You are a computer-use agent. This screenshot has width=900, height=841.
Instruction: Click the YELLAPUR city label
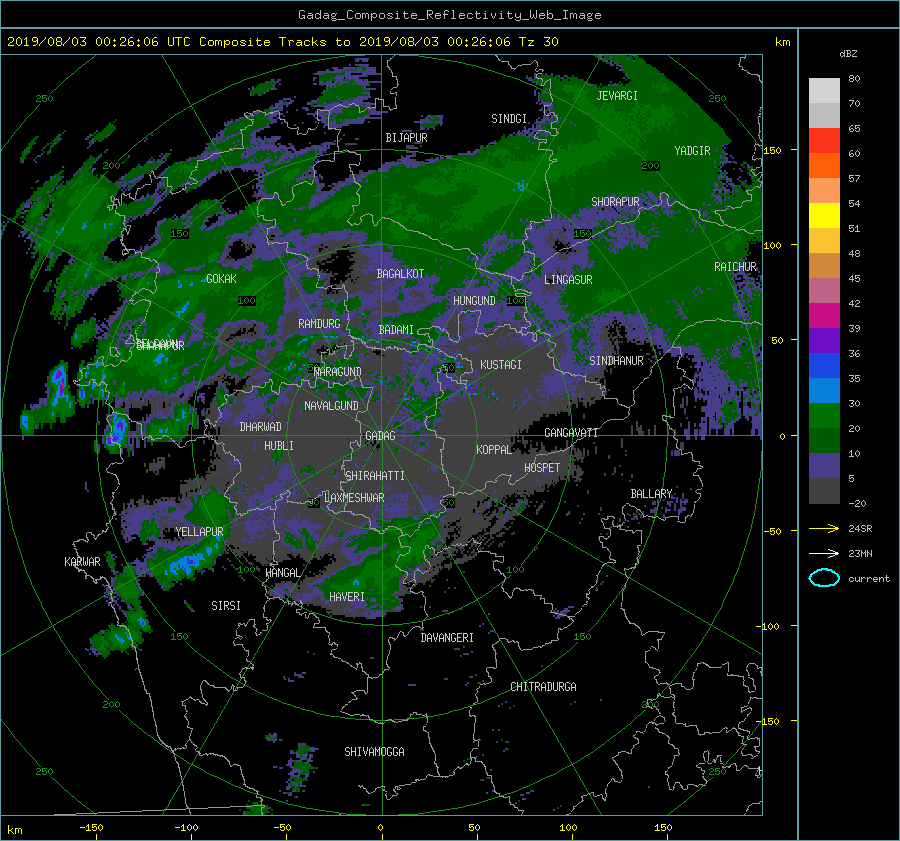pos(199,532)
